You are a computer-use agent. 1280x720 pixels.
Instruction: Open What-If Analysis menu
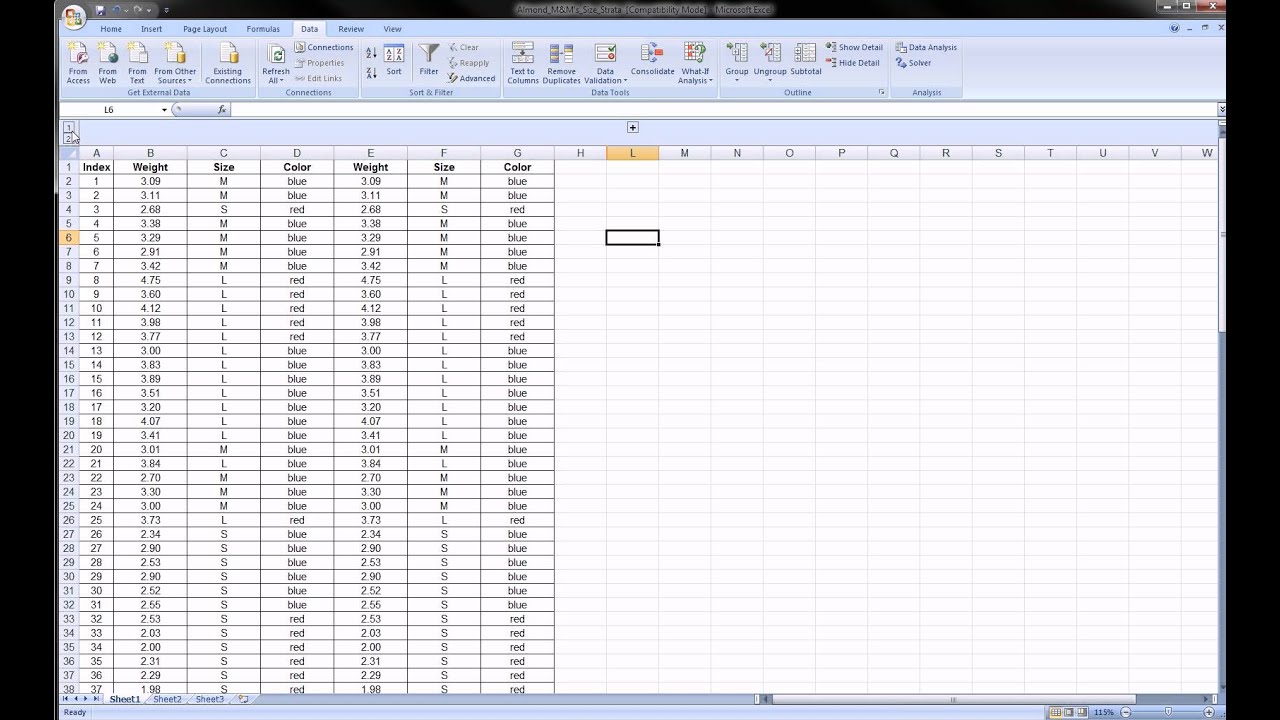coord(695,63)
